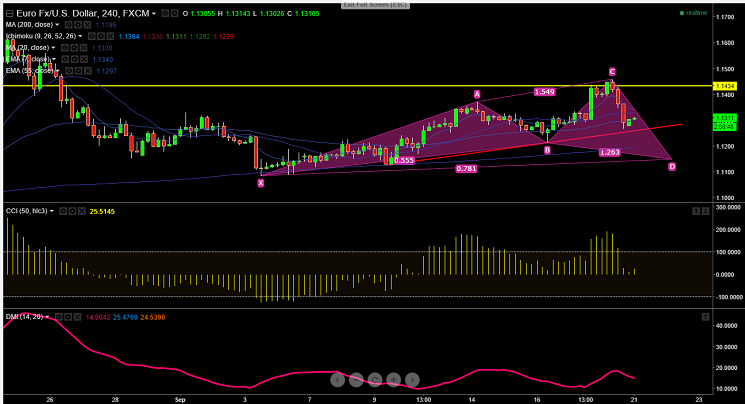Zoom in the chart with the plus control

click(x=393, y=379)
